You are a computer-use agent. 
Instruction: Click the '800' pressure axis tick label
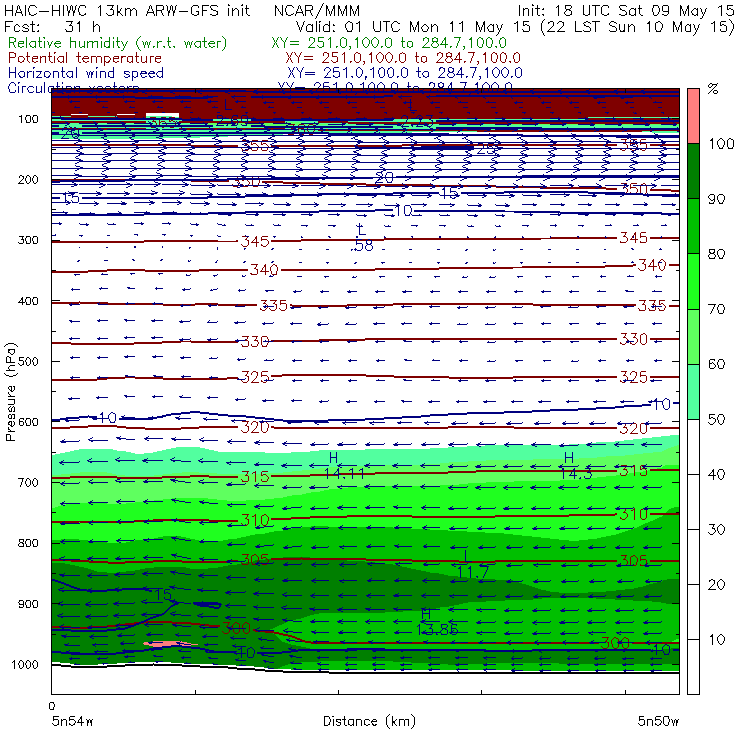click(28, 543)
